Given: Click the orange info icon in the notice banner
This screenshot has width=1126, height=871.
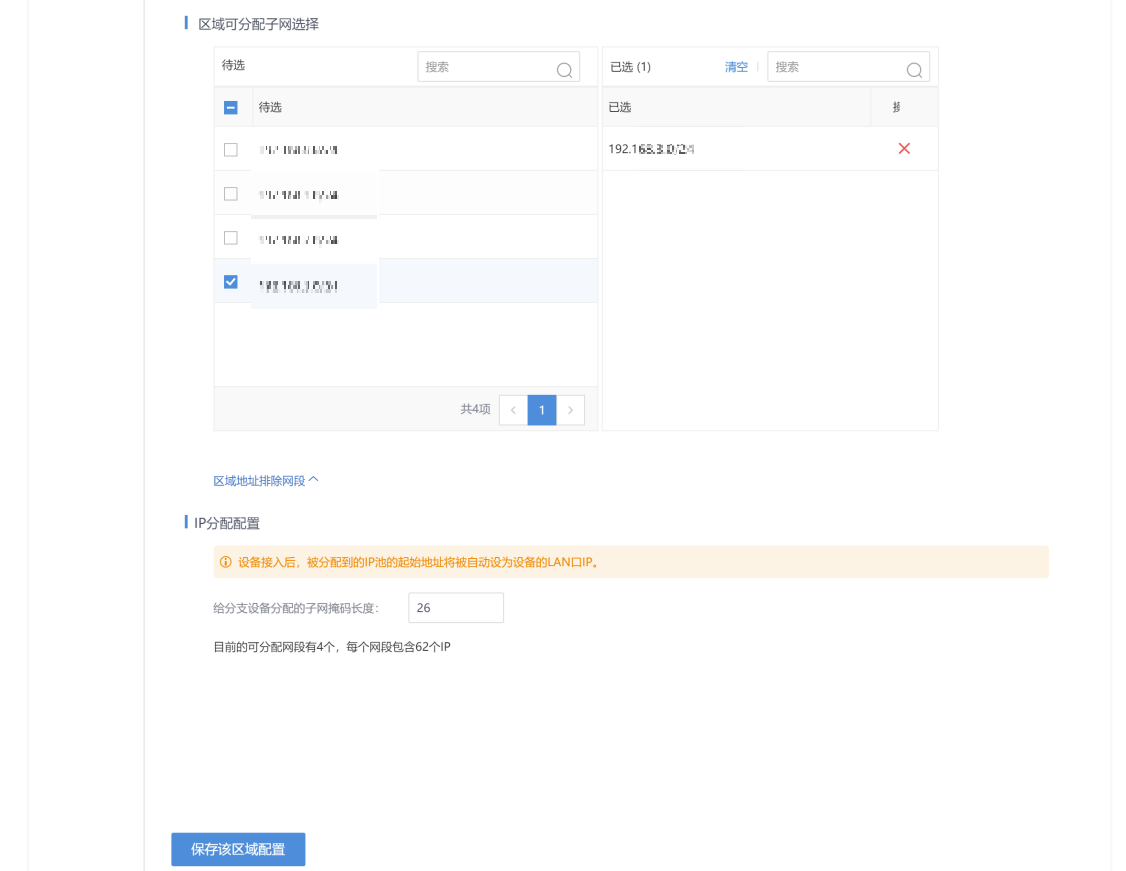Looking at the screenshot, I should (225, 562).
